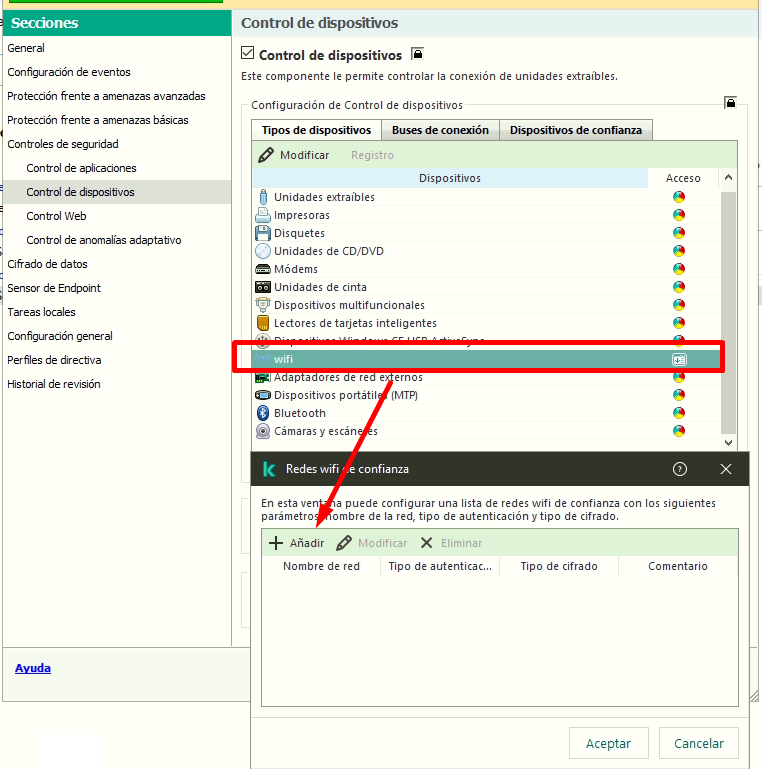Click Registro in device toolbar

tap(372, 155)
